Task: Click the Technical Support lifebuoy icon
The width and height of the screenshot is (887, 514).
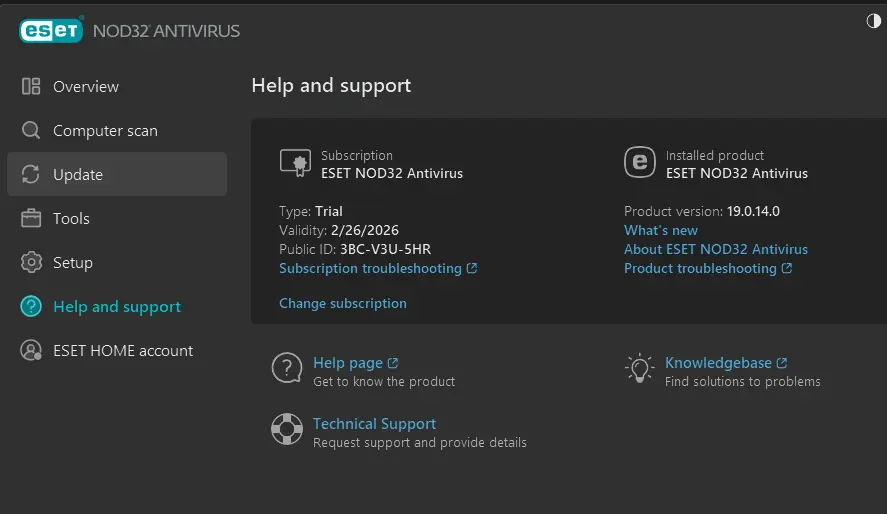Action: (287, 429)
